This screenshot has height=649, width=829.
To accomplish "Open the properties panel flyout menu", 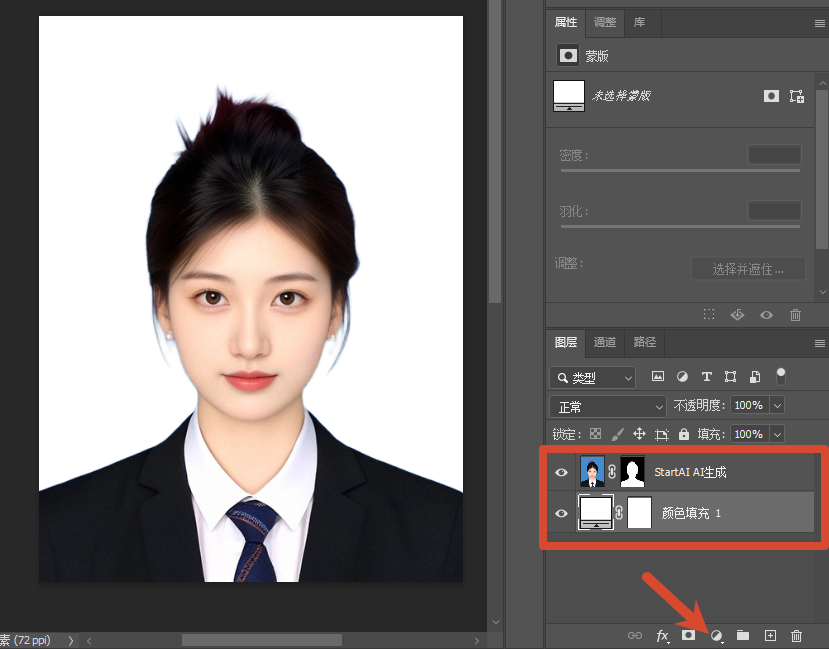I will tap(819, 23).
